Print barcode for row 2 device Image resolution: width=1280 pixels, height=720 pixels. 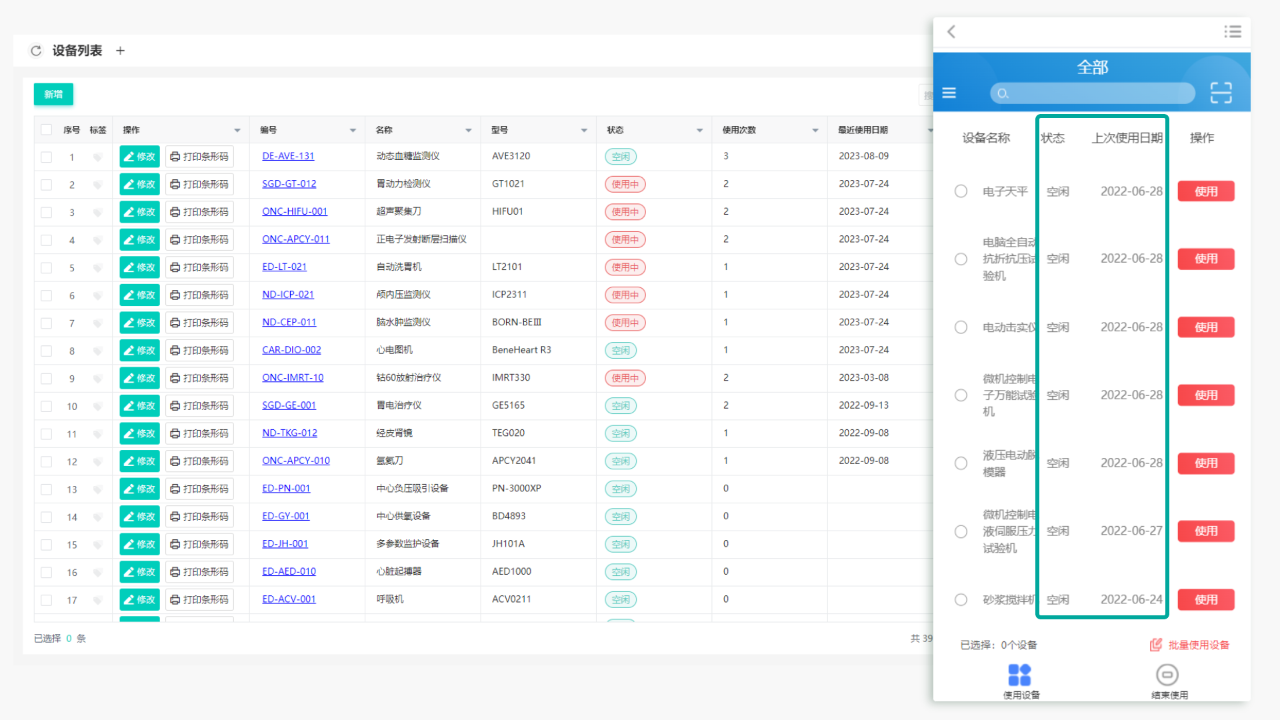pos(199,184)
